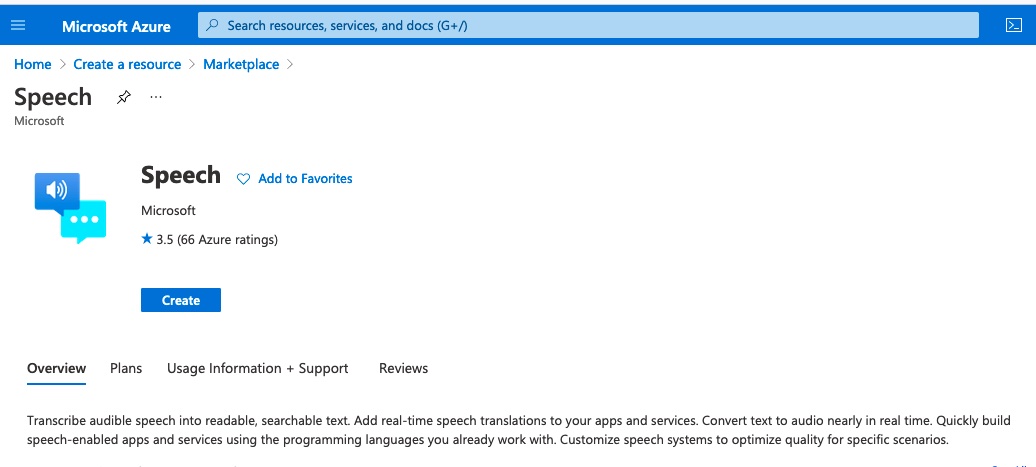Select the Overview tab

(x=56, y=369)
